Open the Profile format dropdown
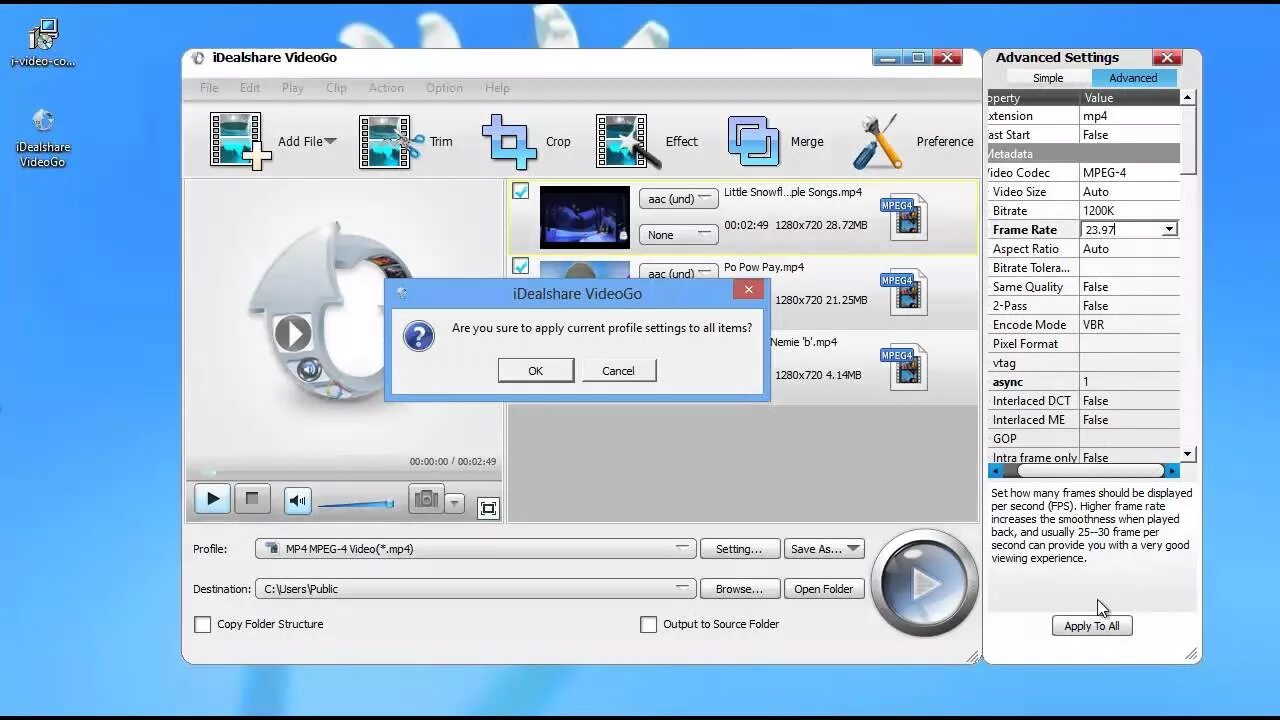1280x720 pixels. (683, 548)
